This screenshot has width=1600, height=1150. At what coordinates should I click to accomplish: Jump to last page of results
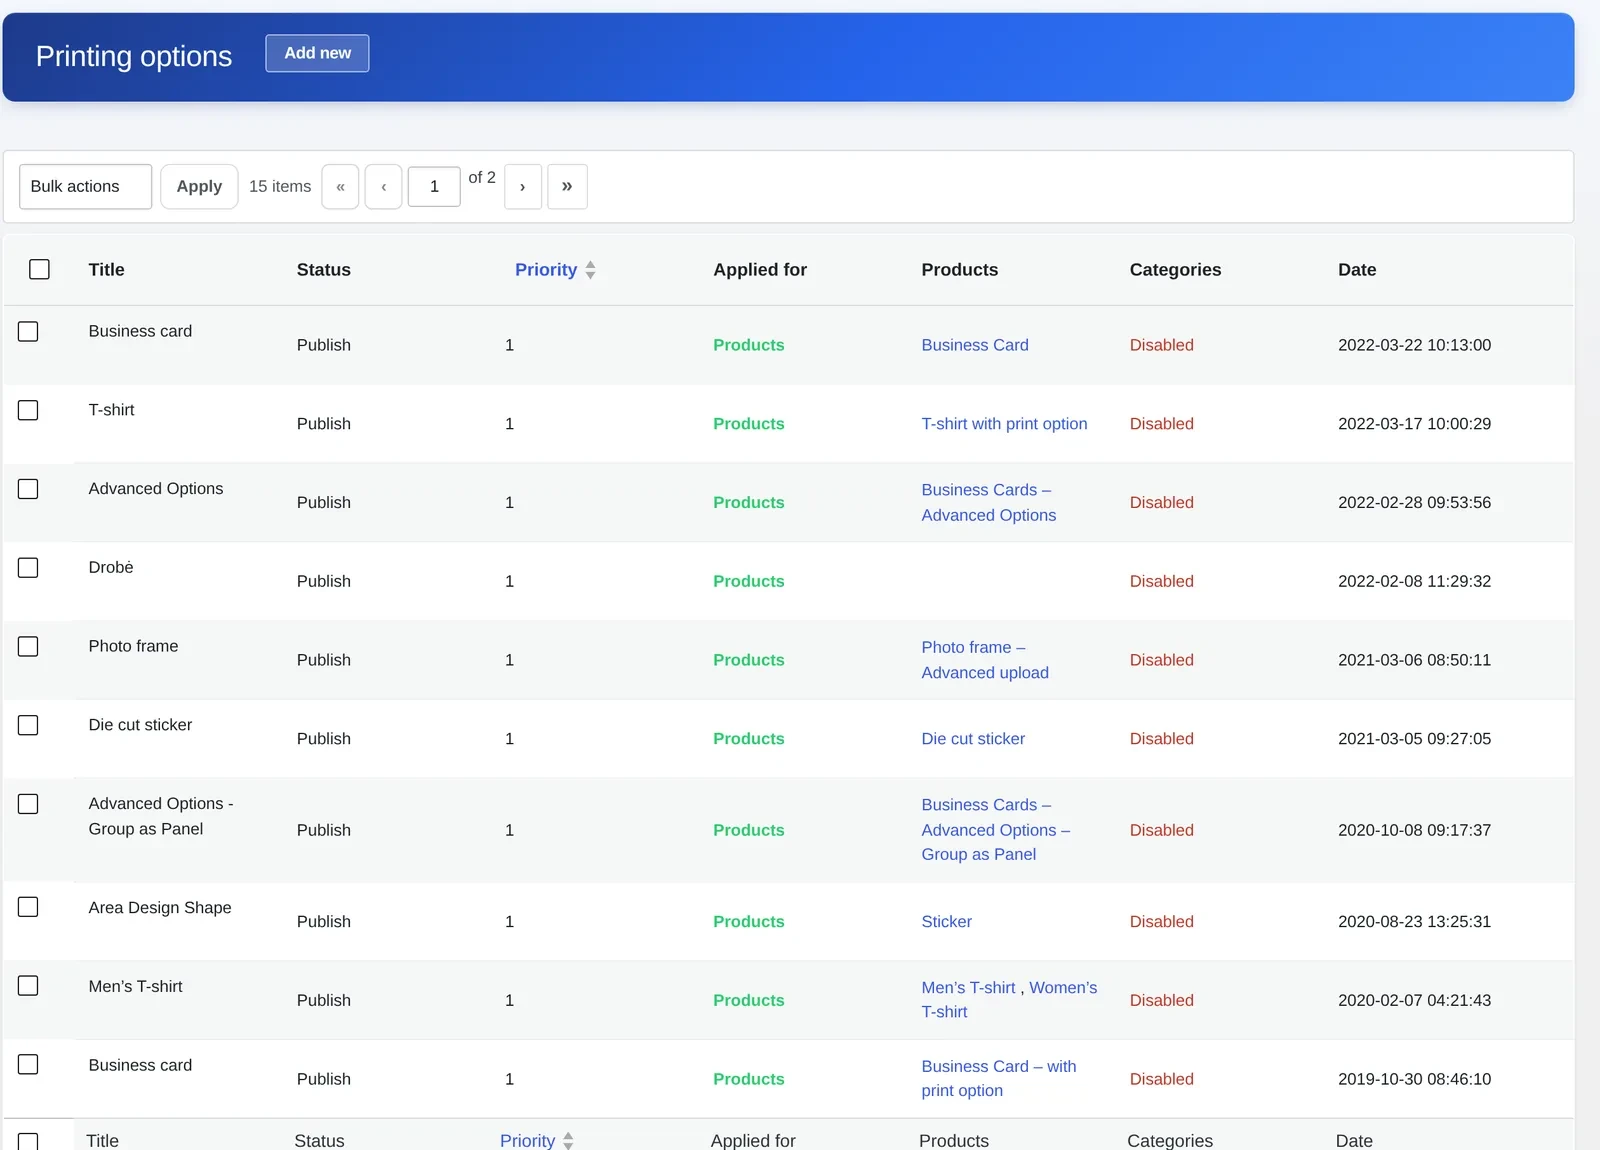click(x=567, y=187)
